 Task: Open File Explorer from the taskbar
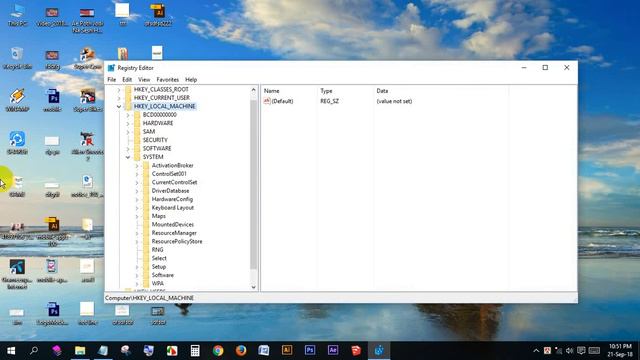80,350
